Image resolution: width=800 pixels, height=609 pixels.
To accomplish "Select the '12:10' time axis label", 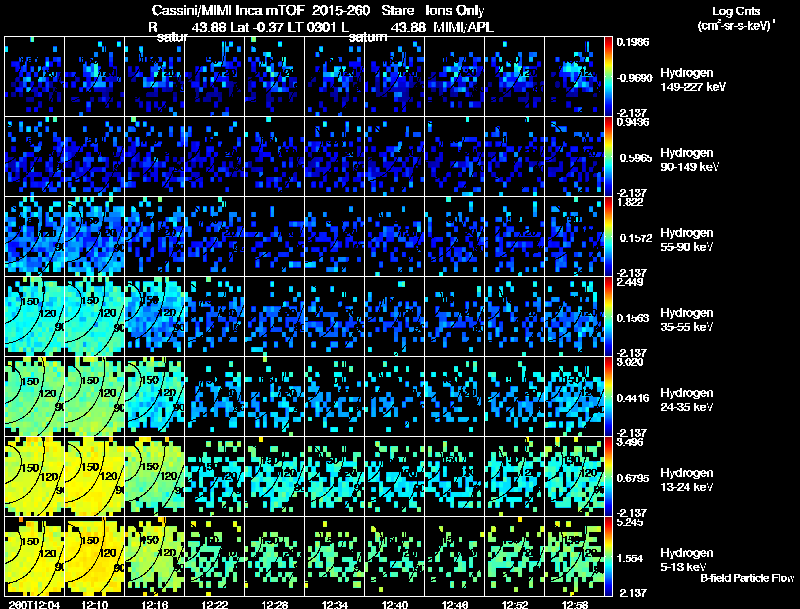I will 94,604.
